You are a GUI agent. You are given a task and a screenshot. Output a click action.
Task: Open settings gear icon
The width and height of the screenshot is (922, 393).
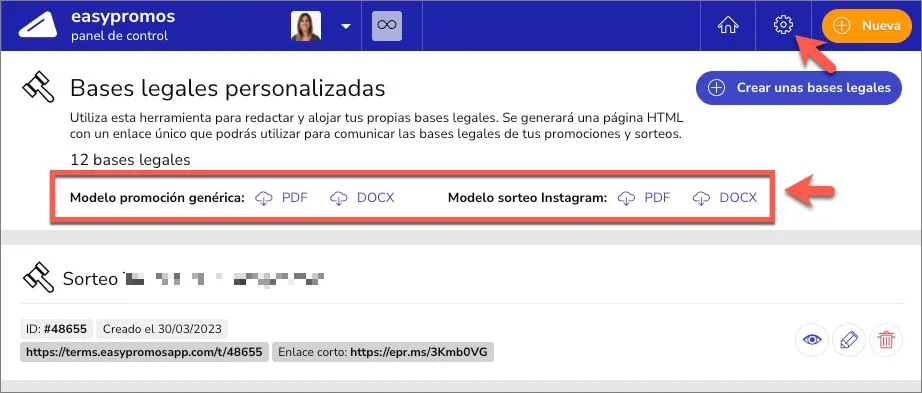(x=783, y=25)
